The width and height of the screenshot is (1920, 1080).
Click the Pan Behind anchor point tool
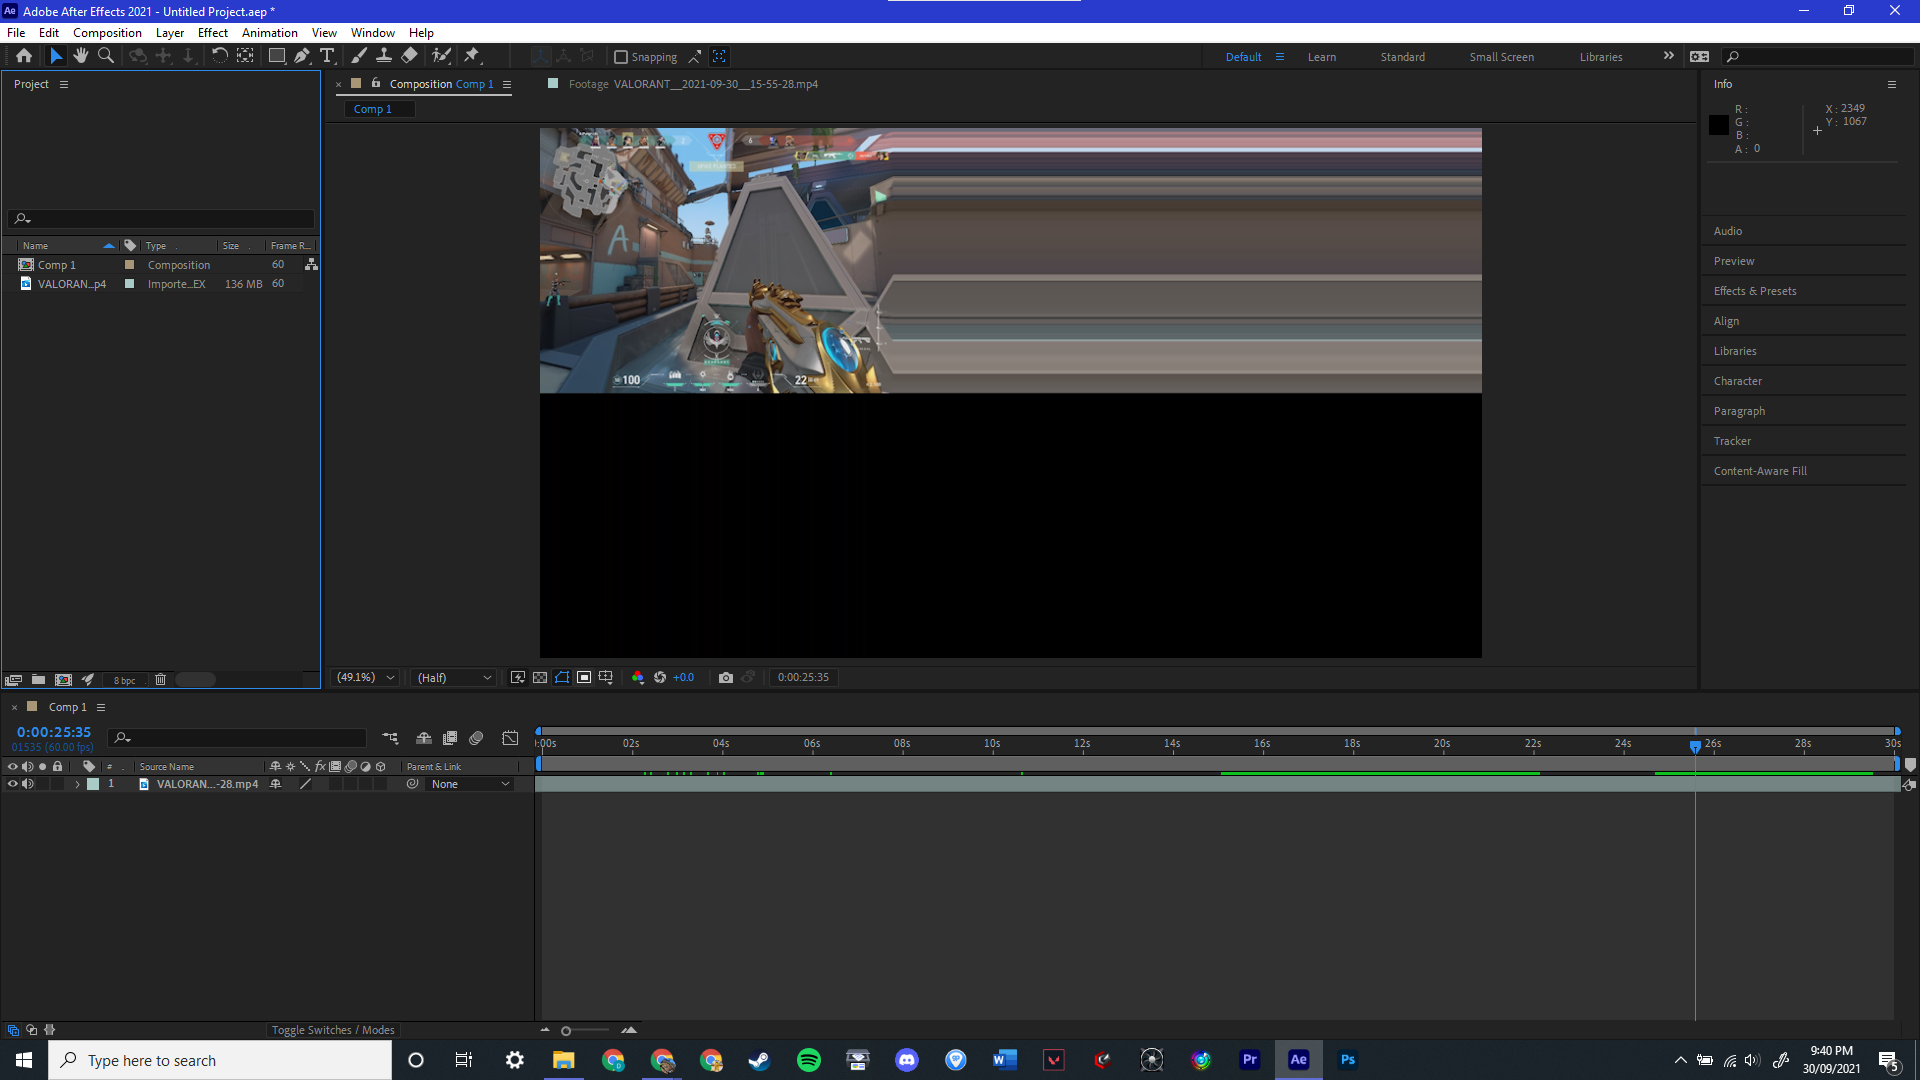(245, 56)
